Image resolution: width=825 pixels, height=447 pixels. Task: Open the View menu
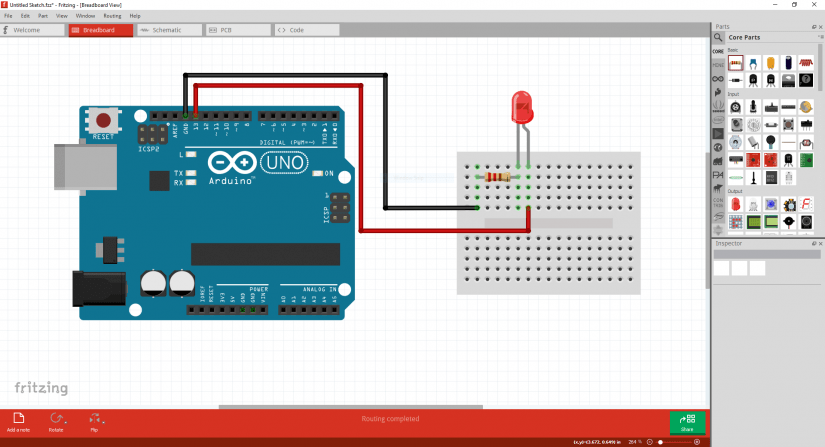tap(62, 16)
